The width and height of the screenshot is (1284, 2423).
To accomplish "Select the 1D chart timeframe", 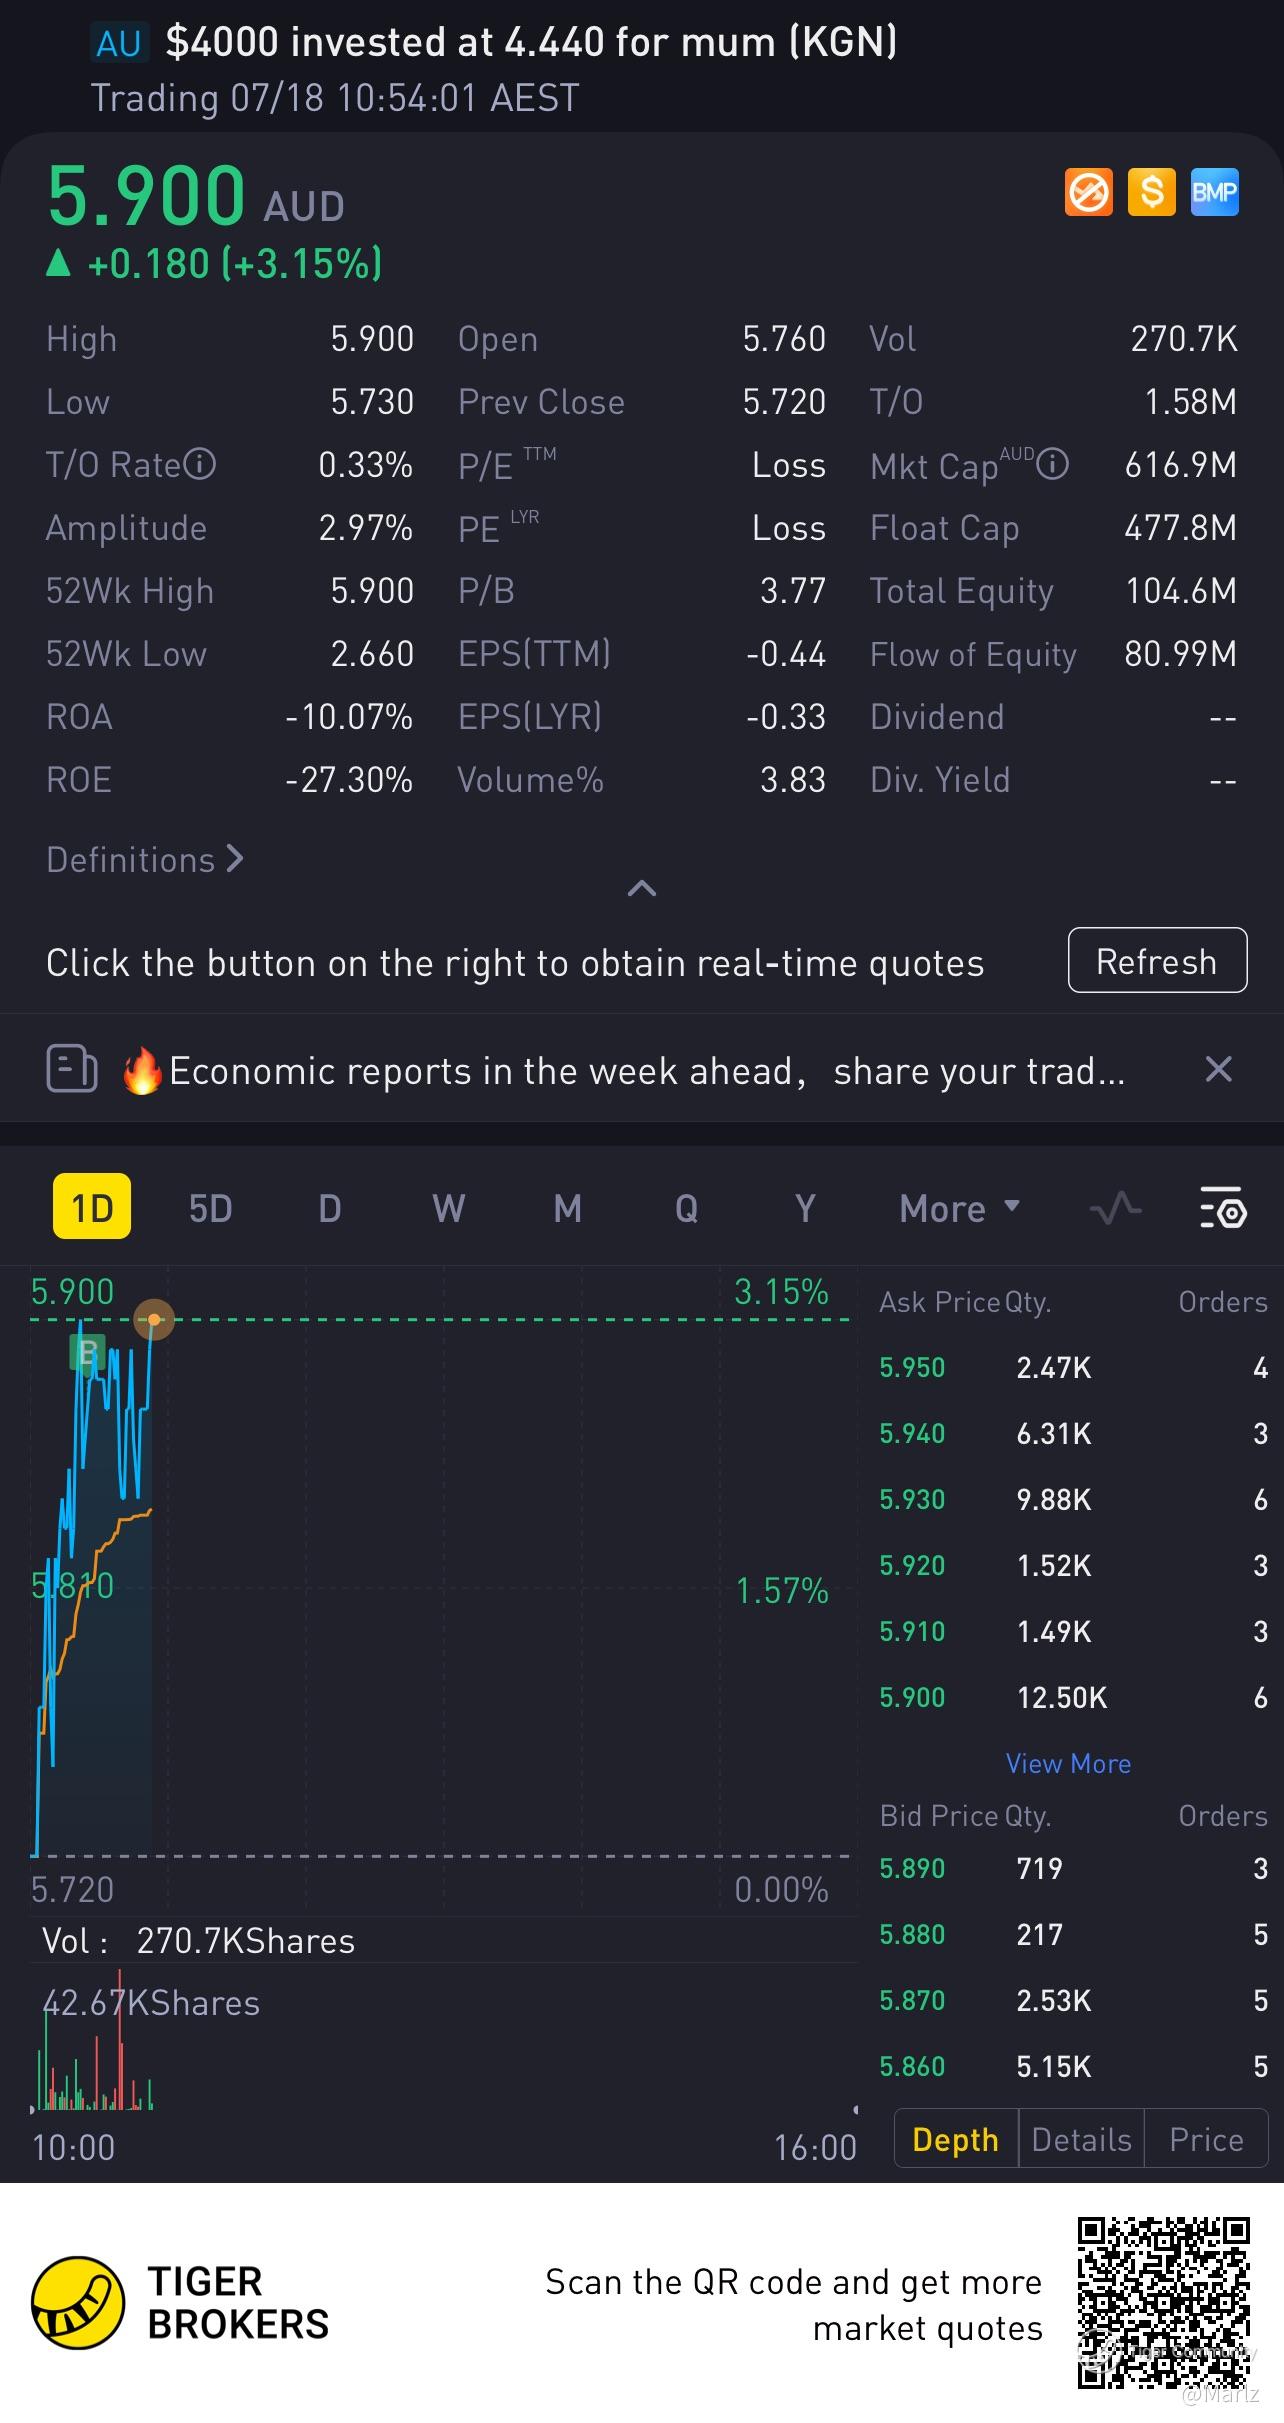I will tap(92, 1207).
